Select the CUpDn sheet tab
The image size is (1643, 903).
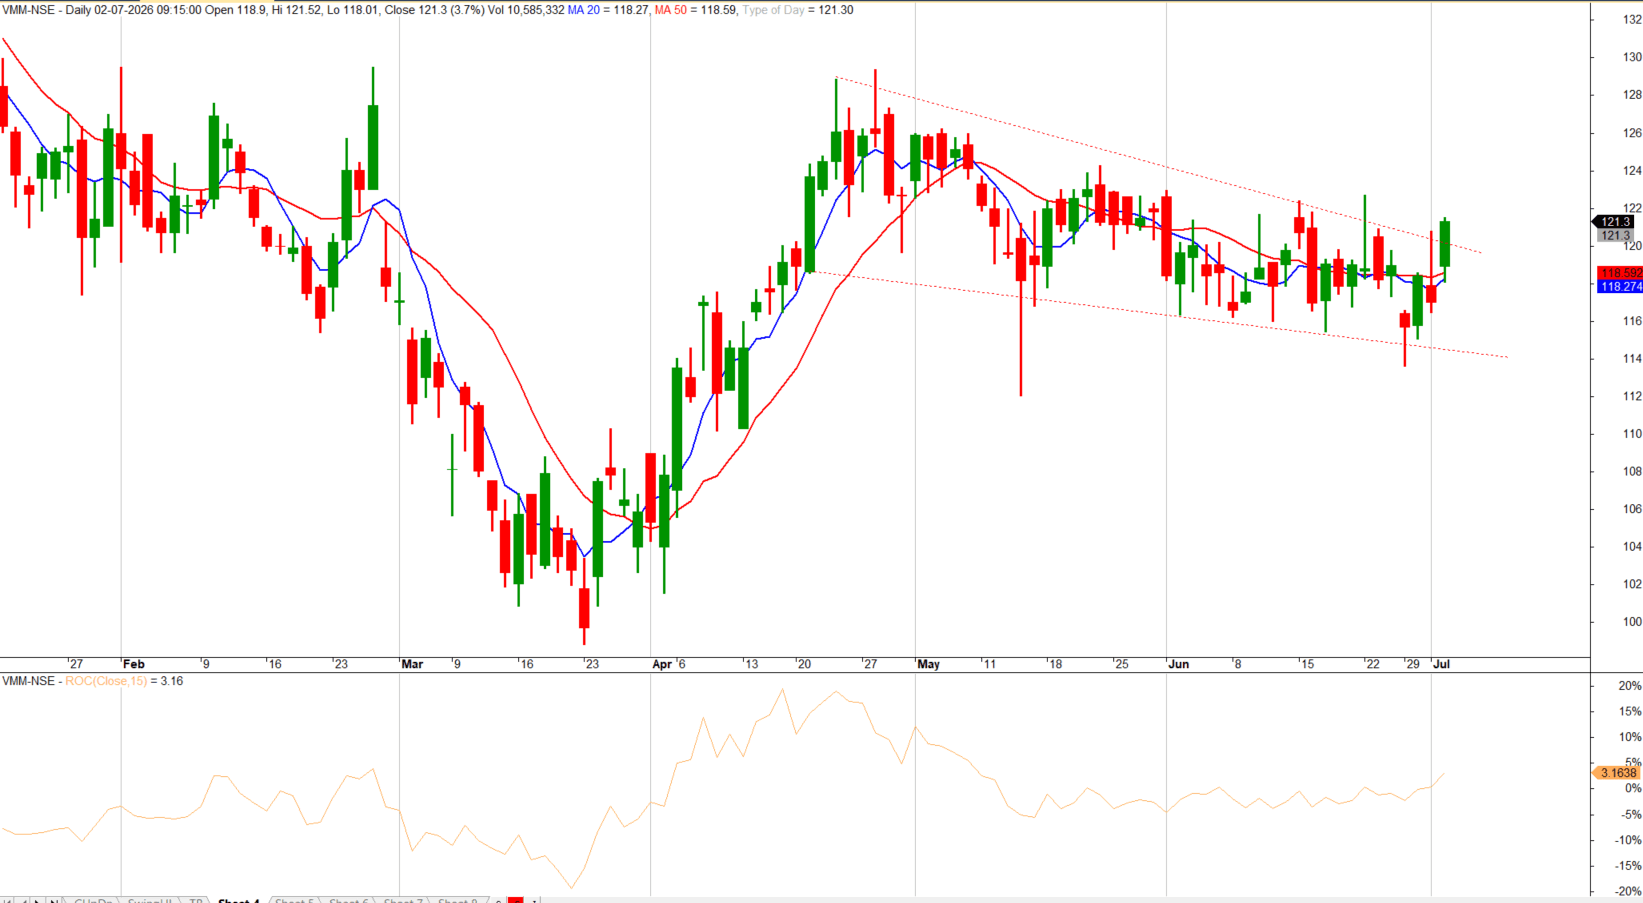[93, 900]
